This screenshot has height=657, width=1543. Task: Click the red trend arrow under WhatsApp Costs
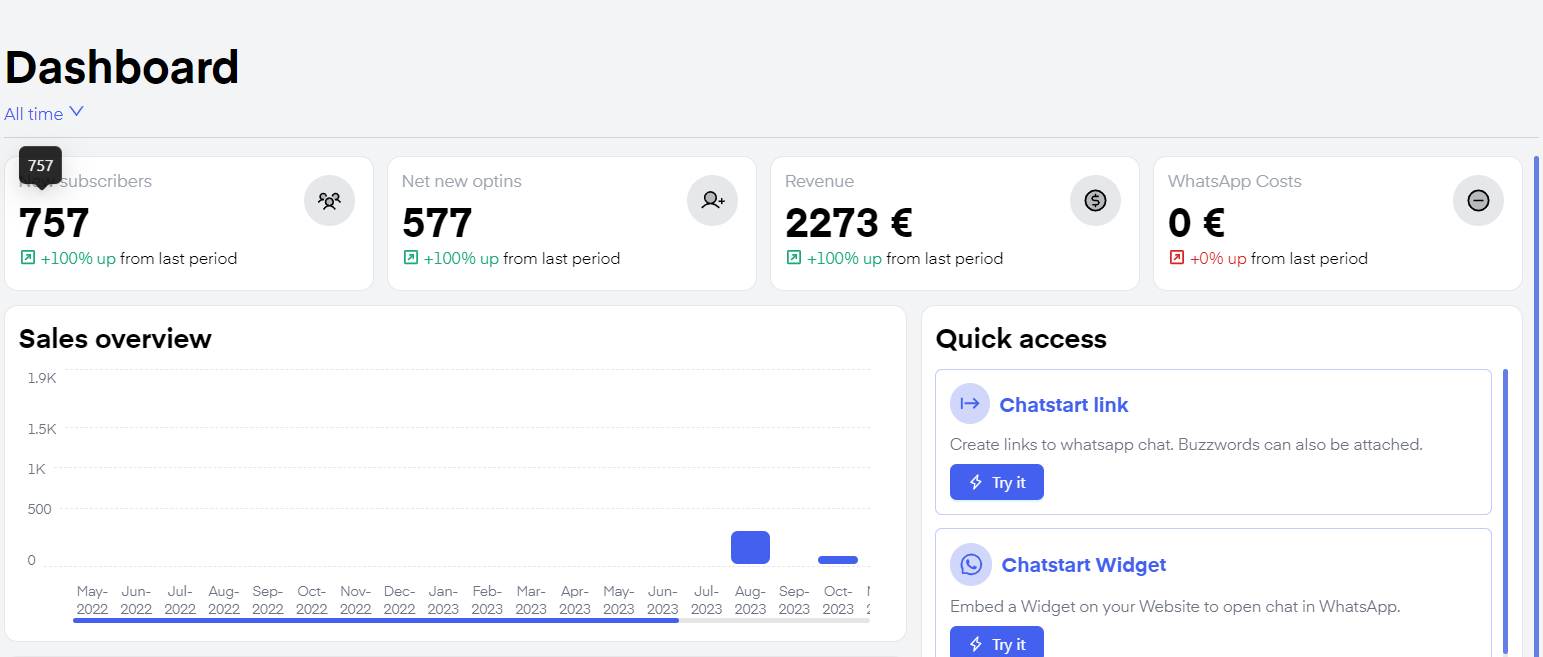pyautogui.click(x=1177, y=258)
